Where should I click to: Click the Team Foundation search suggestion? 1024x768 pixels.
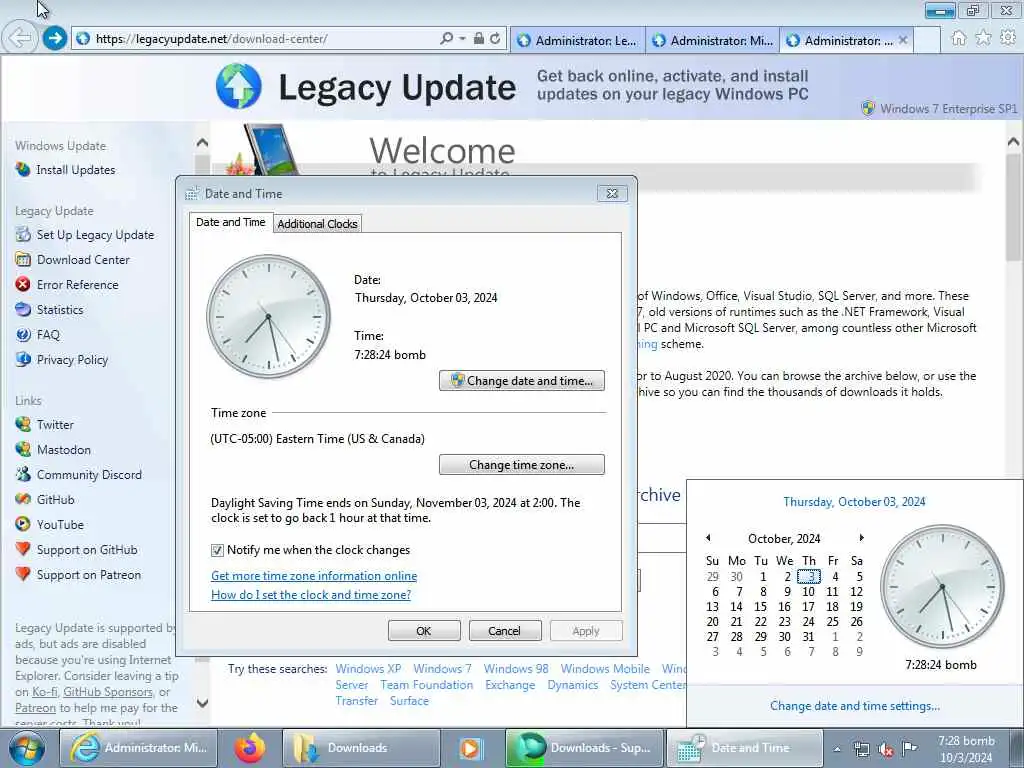click(x=426, y=685)
